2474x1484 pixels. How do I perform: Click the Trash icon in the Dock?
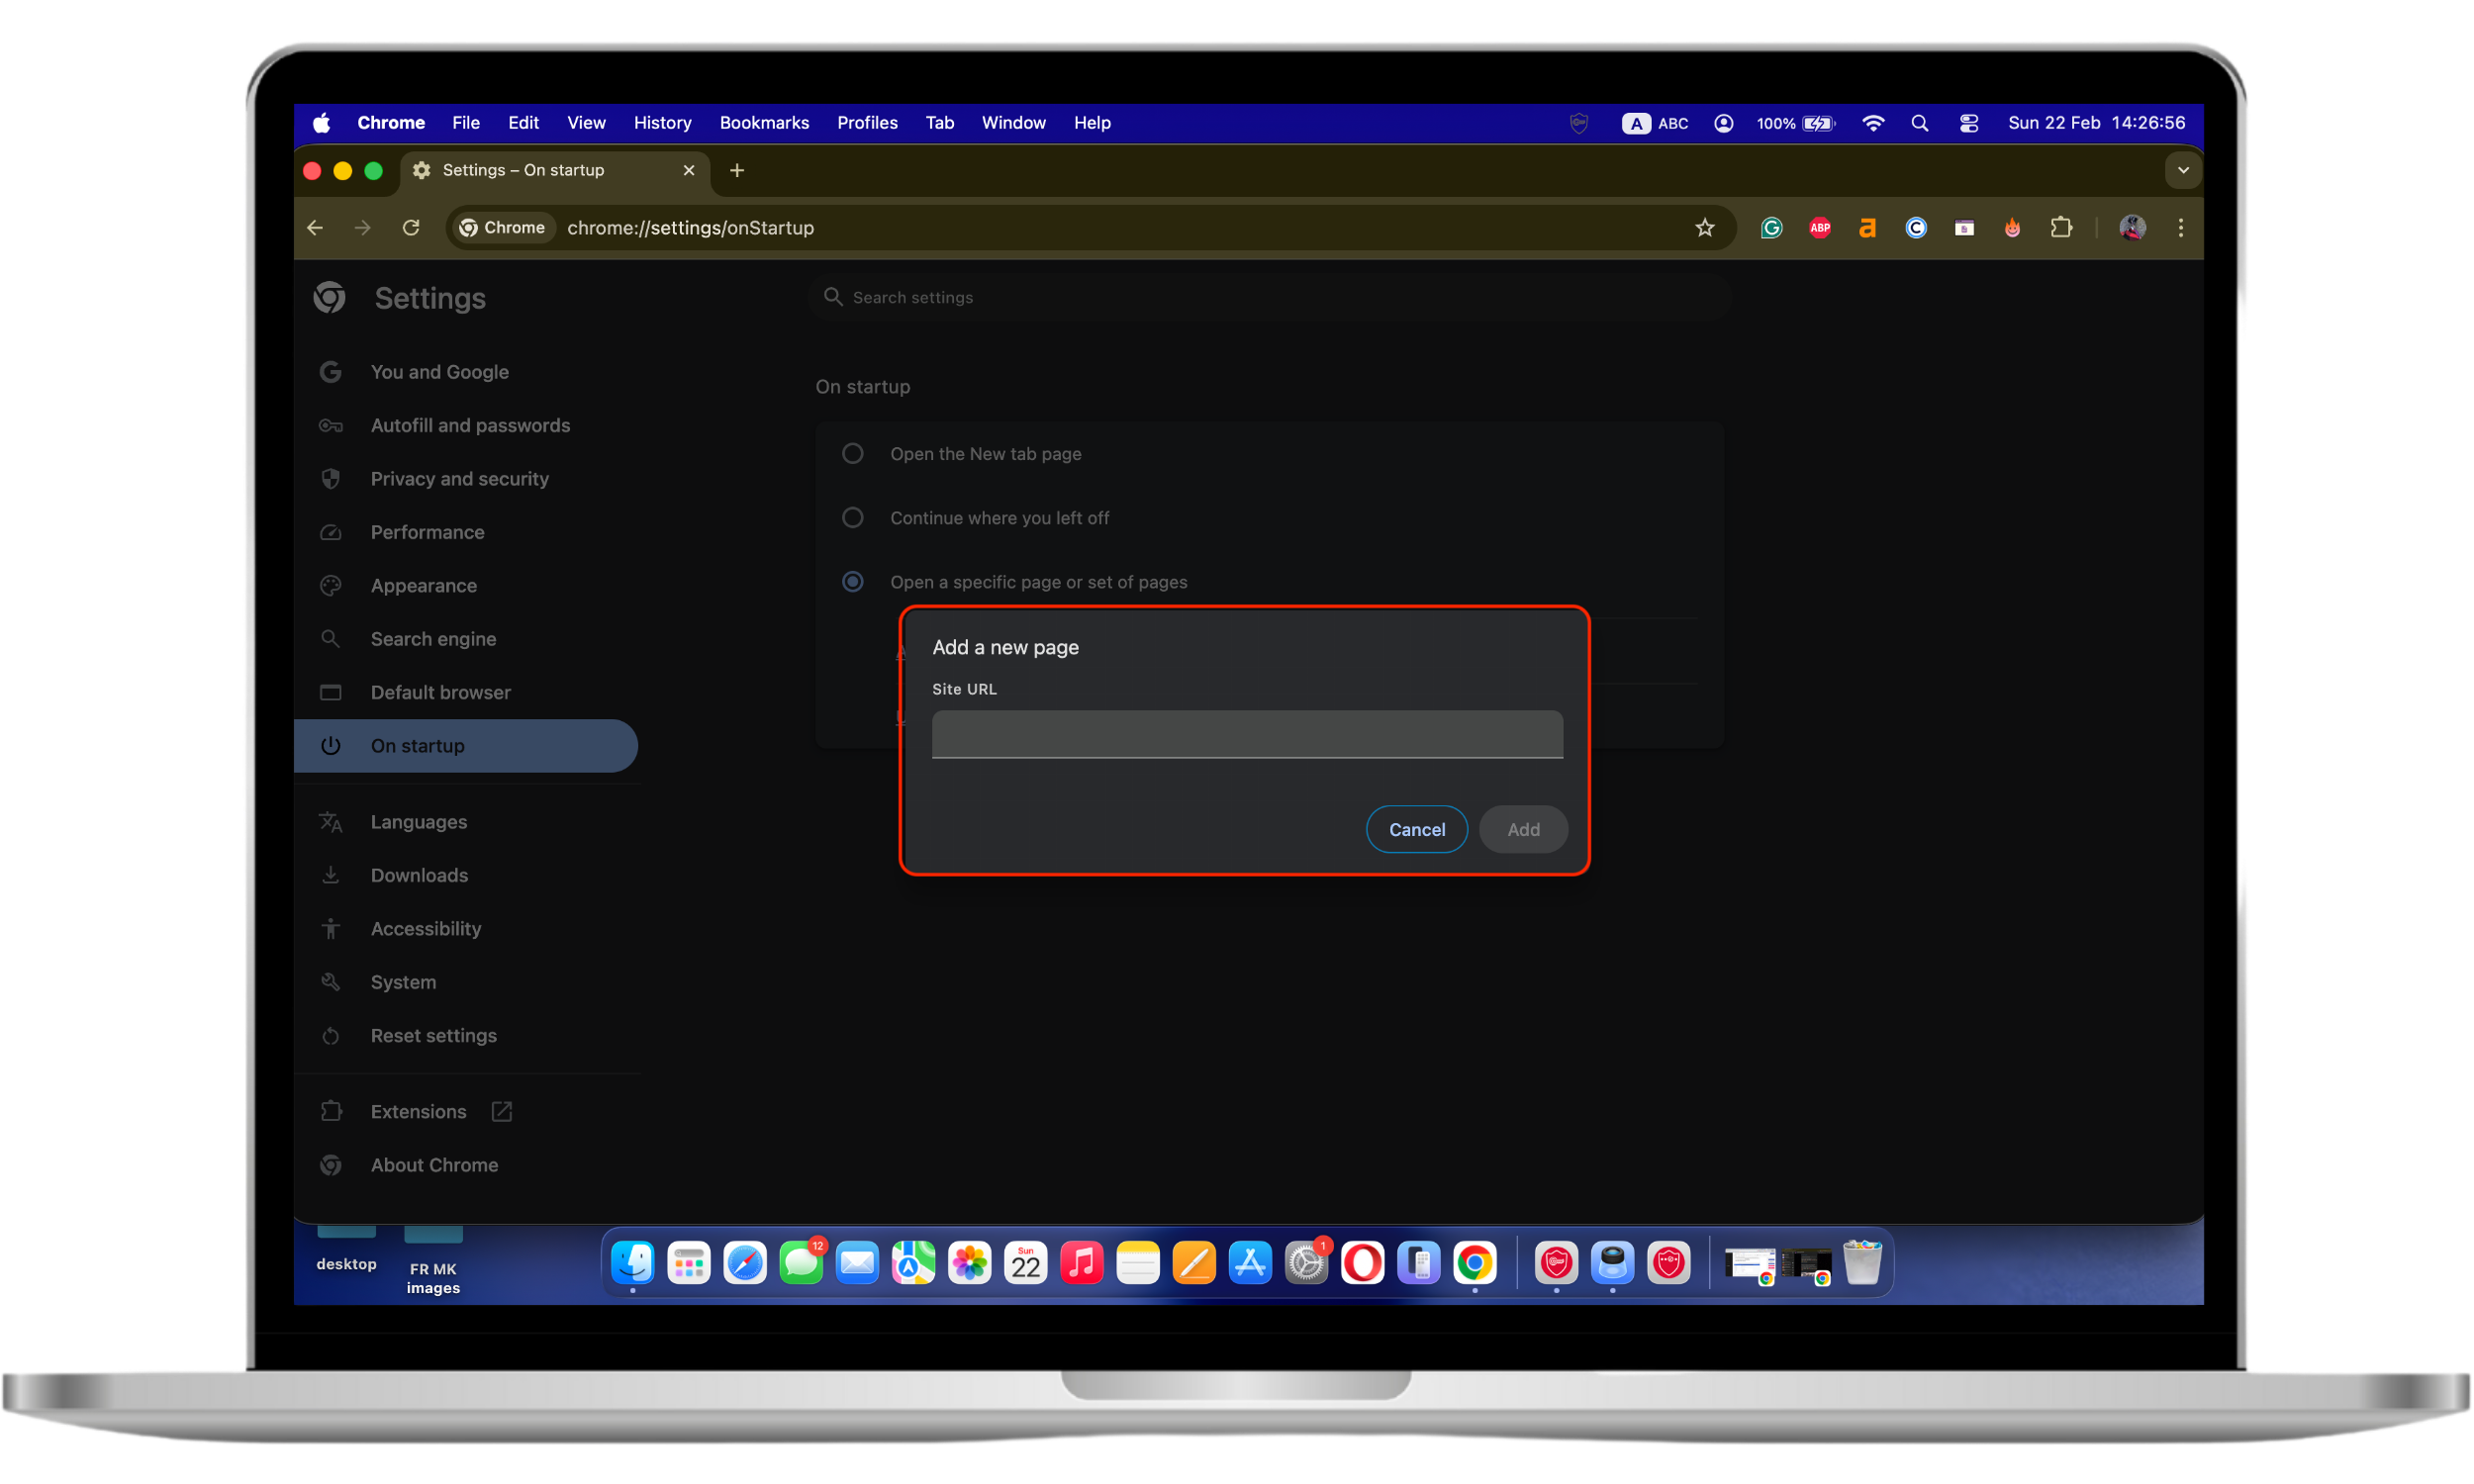point(1862,1263)
